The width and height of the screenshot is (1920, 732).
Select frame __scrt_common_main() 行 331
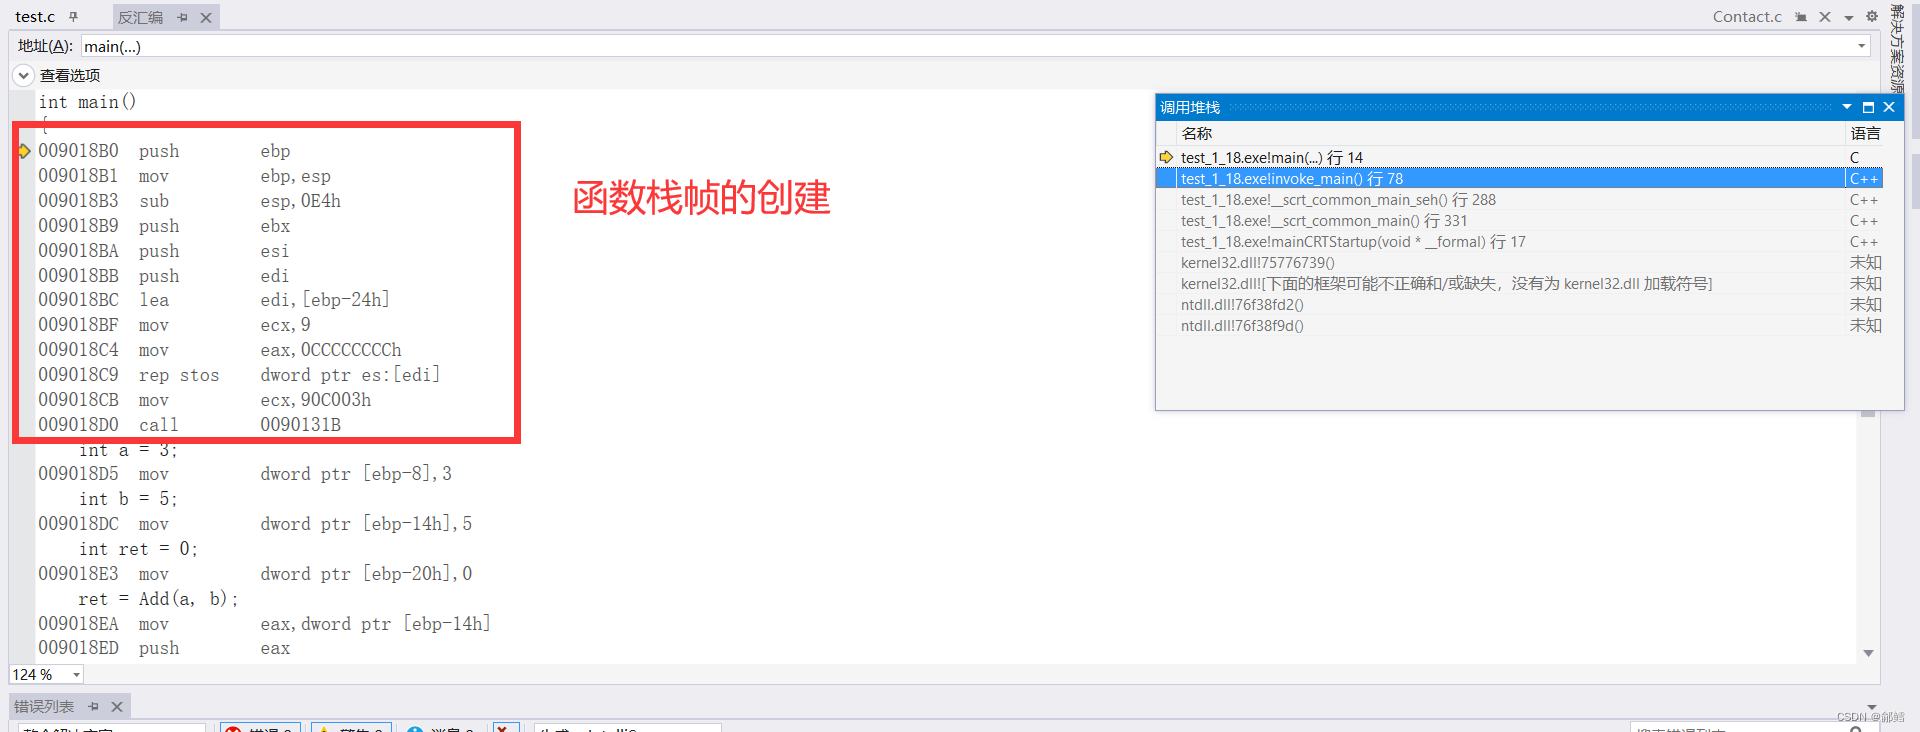tap(1324, 221)
